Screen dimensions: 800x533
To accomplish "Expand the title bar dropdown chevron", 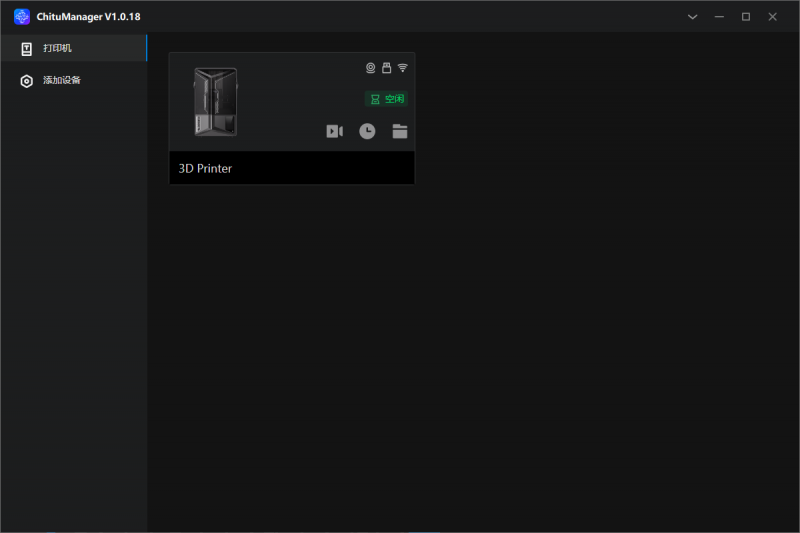I will pos(694,17).
